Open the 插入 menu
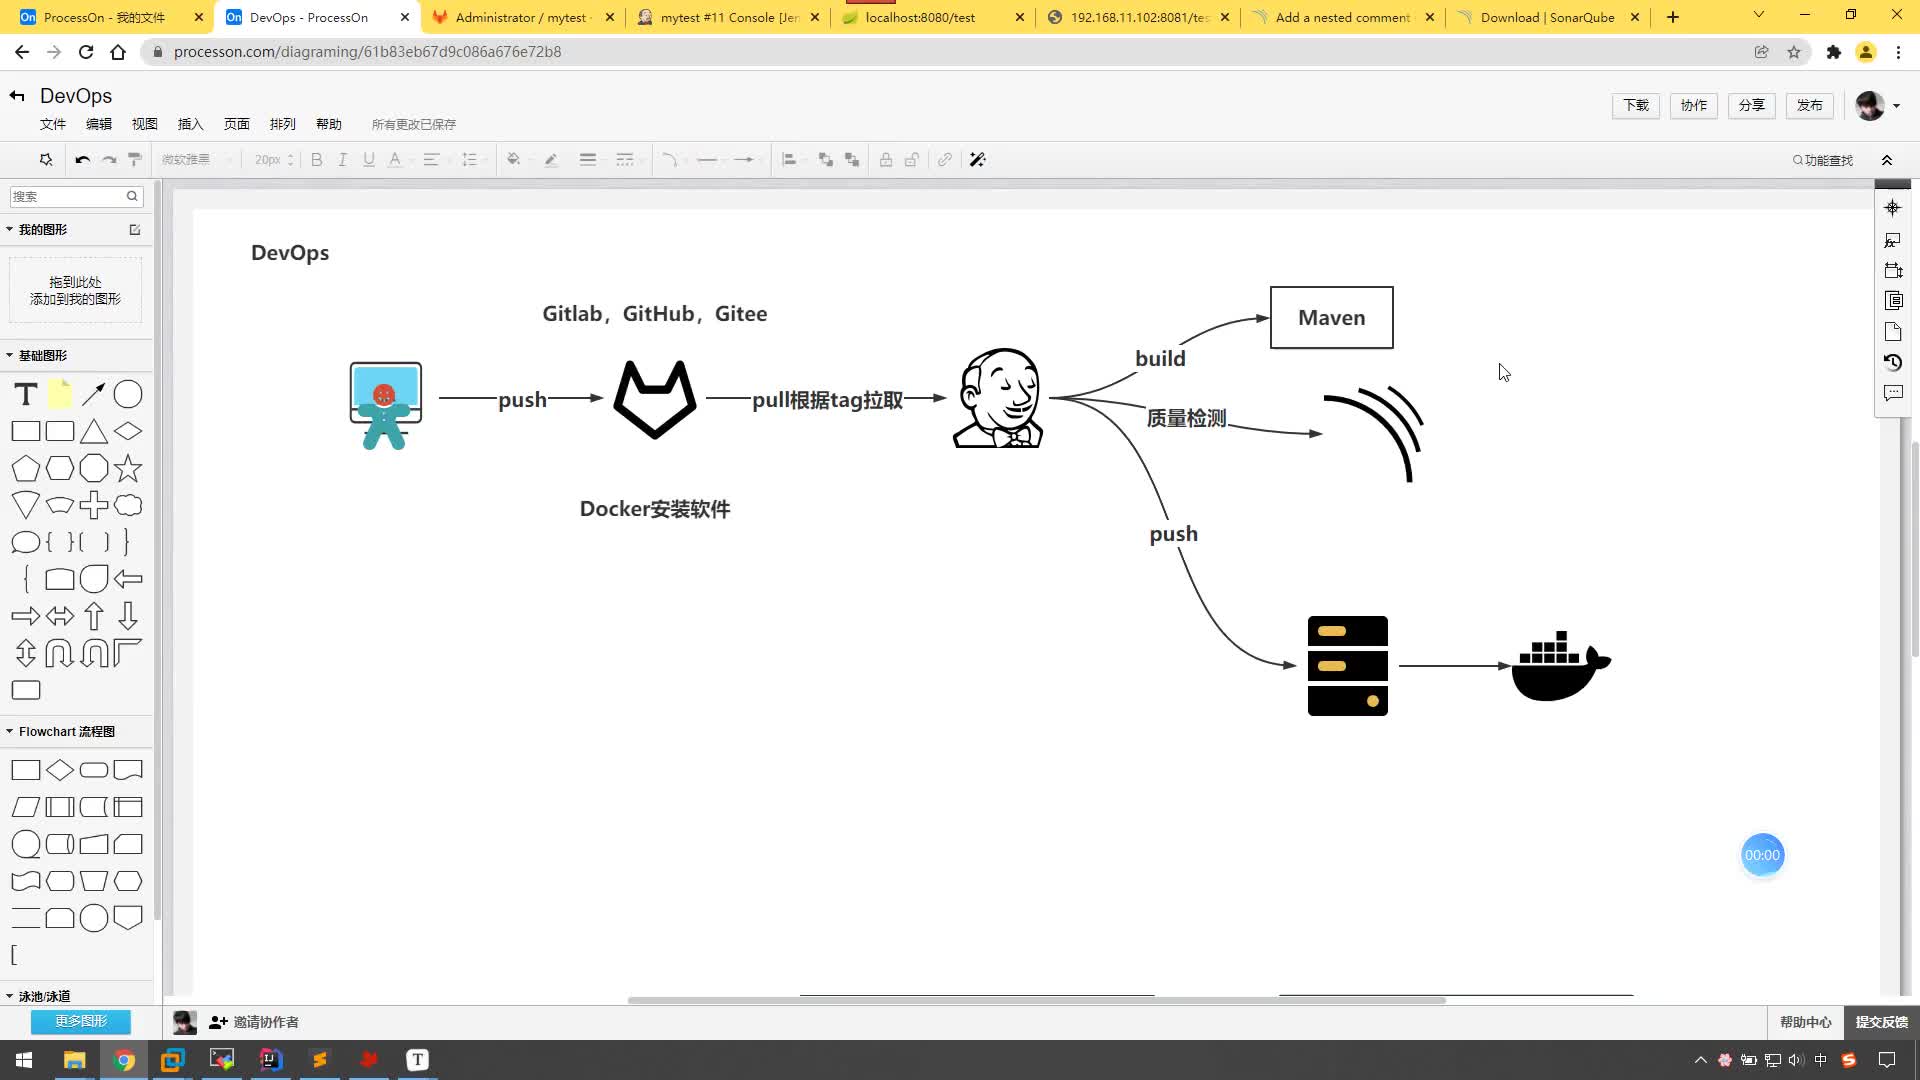This screenshot has width=1920, height=1080. [x=191, y=124]
